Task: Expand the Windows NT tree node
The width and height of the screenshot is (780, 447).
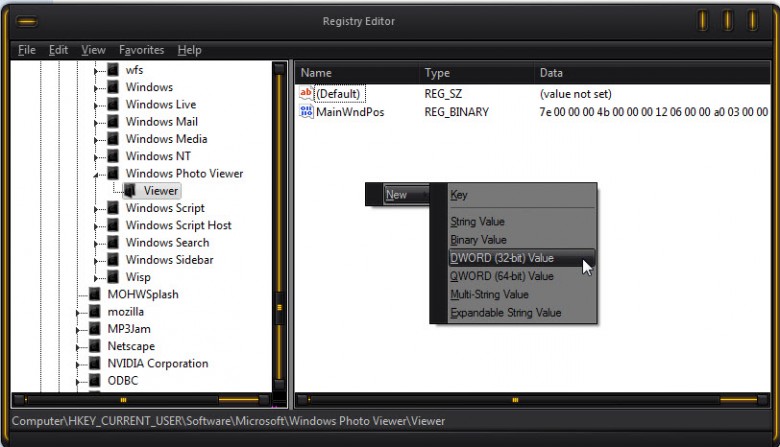Action: point(96,158)
